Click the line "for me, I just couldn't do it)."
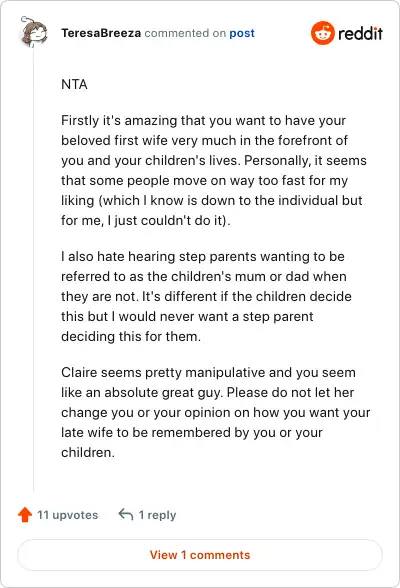Screen dimensions: 400x588 tap(145, 220)
